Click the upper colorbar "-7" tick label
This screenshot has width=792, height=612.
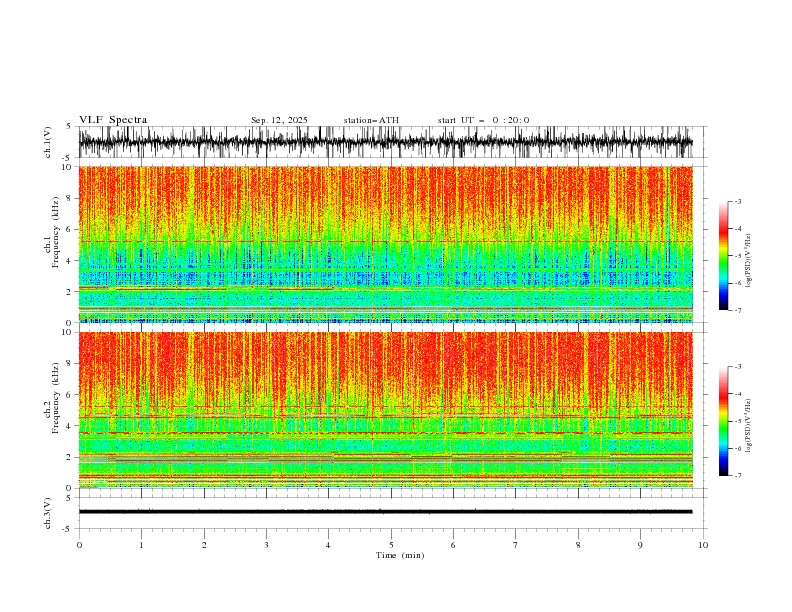point(737,310)
